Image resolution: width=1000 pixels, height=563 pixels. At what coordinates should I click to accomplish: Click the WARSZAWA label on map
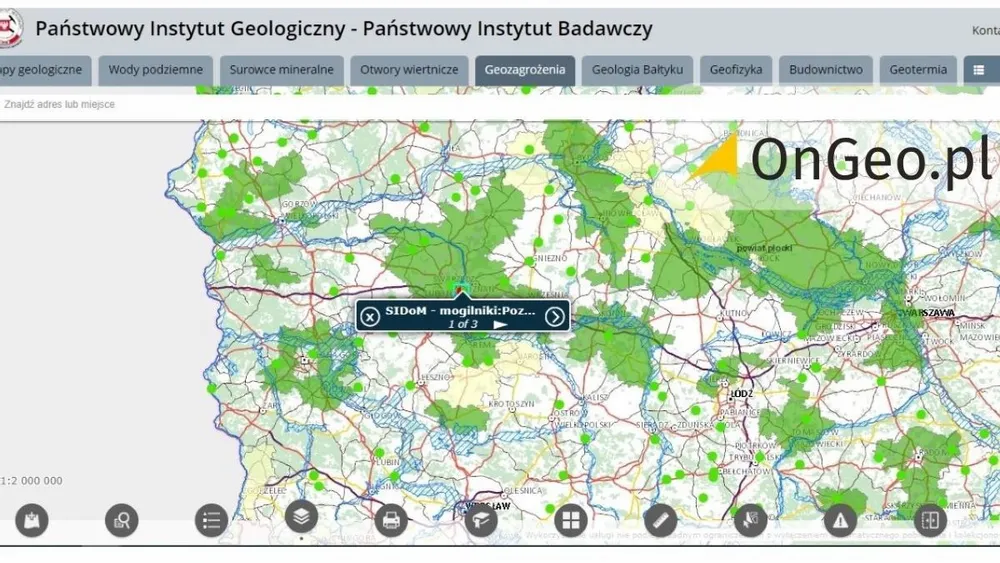point(929,313)
